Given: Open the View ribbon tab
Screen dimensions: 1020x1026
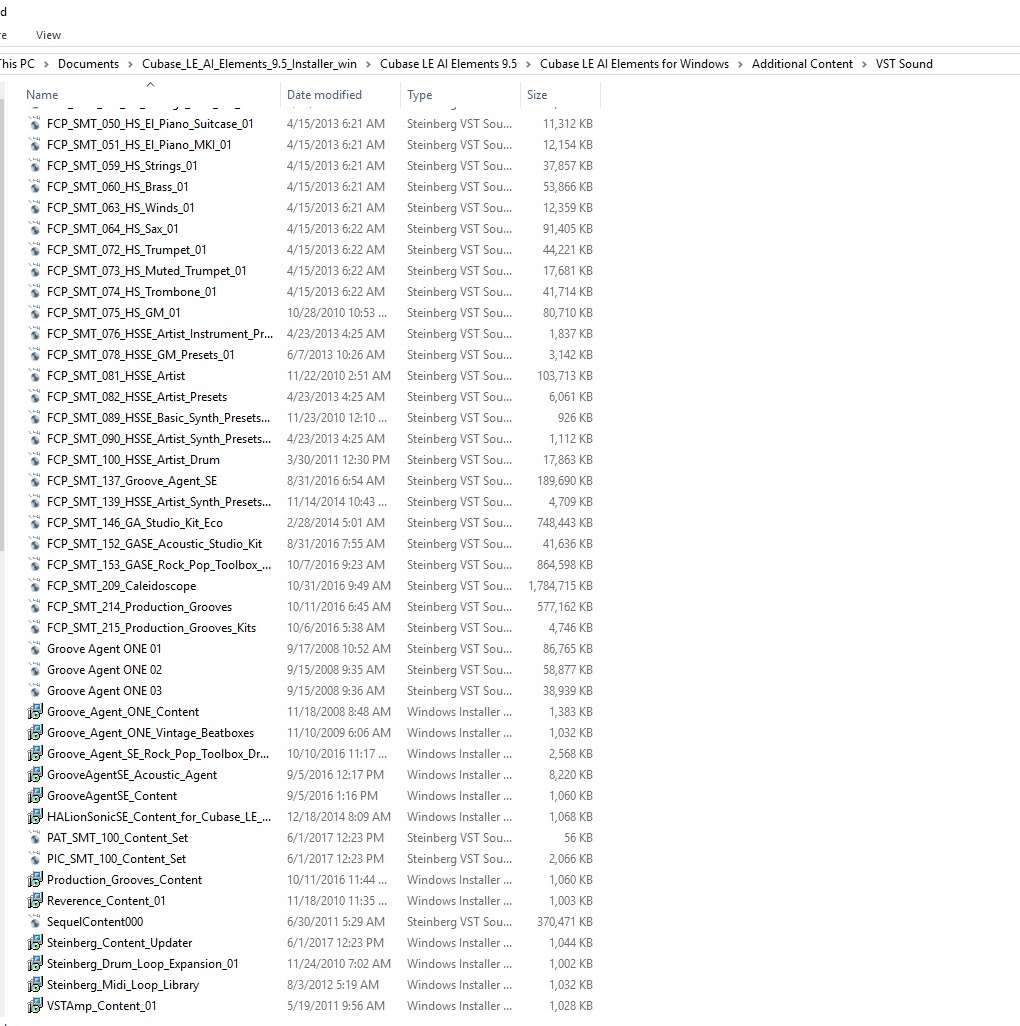Looking at the screenshot, I should pos(48,35).
